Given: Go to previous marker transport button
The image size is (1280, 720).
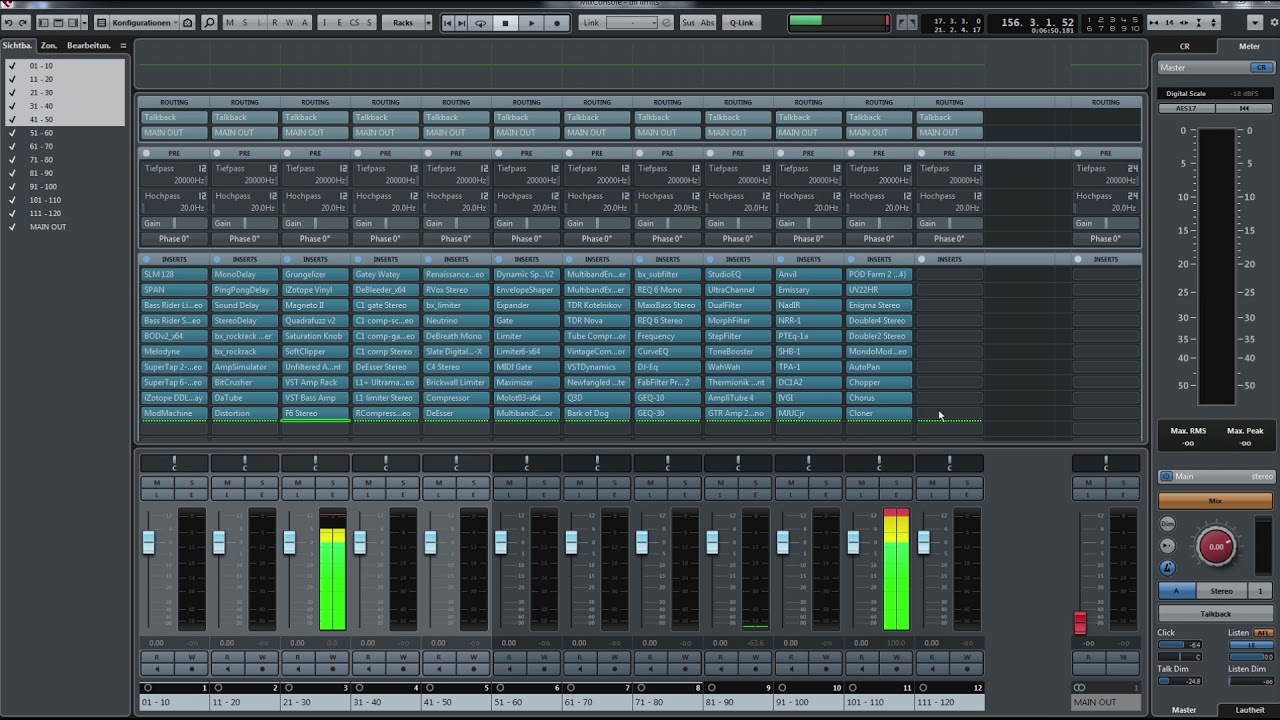Looking at the screenshot, I should (447, 22).
